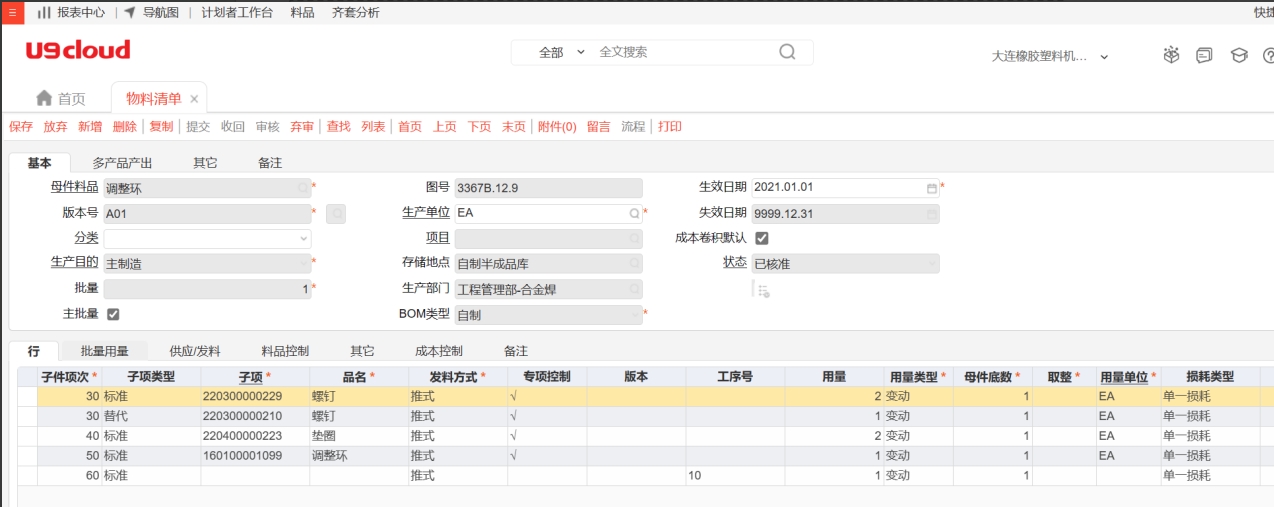Click 复制 toolbar button
Image resolution: width=1274 pixels, height=507 pixels.
tap(161, 127)
